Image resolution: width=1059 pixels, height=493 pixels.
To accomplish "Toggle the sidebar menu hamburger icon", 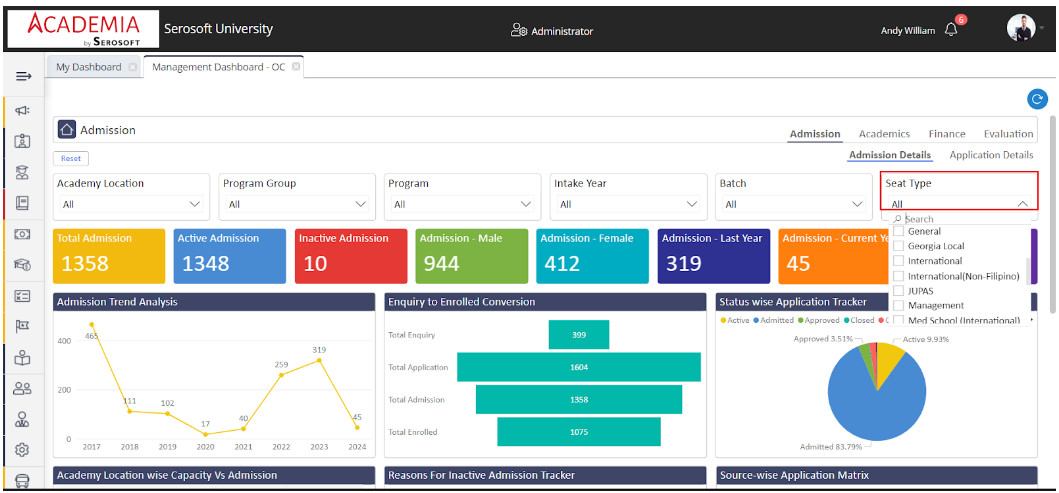I will click(x=23, y=76).
